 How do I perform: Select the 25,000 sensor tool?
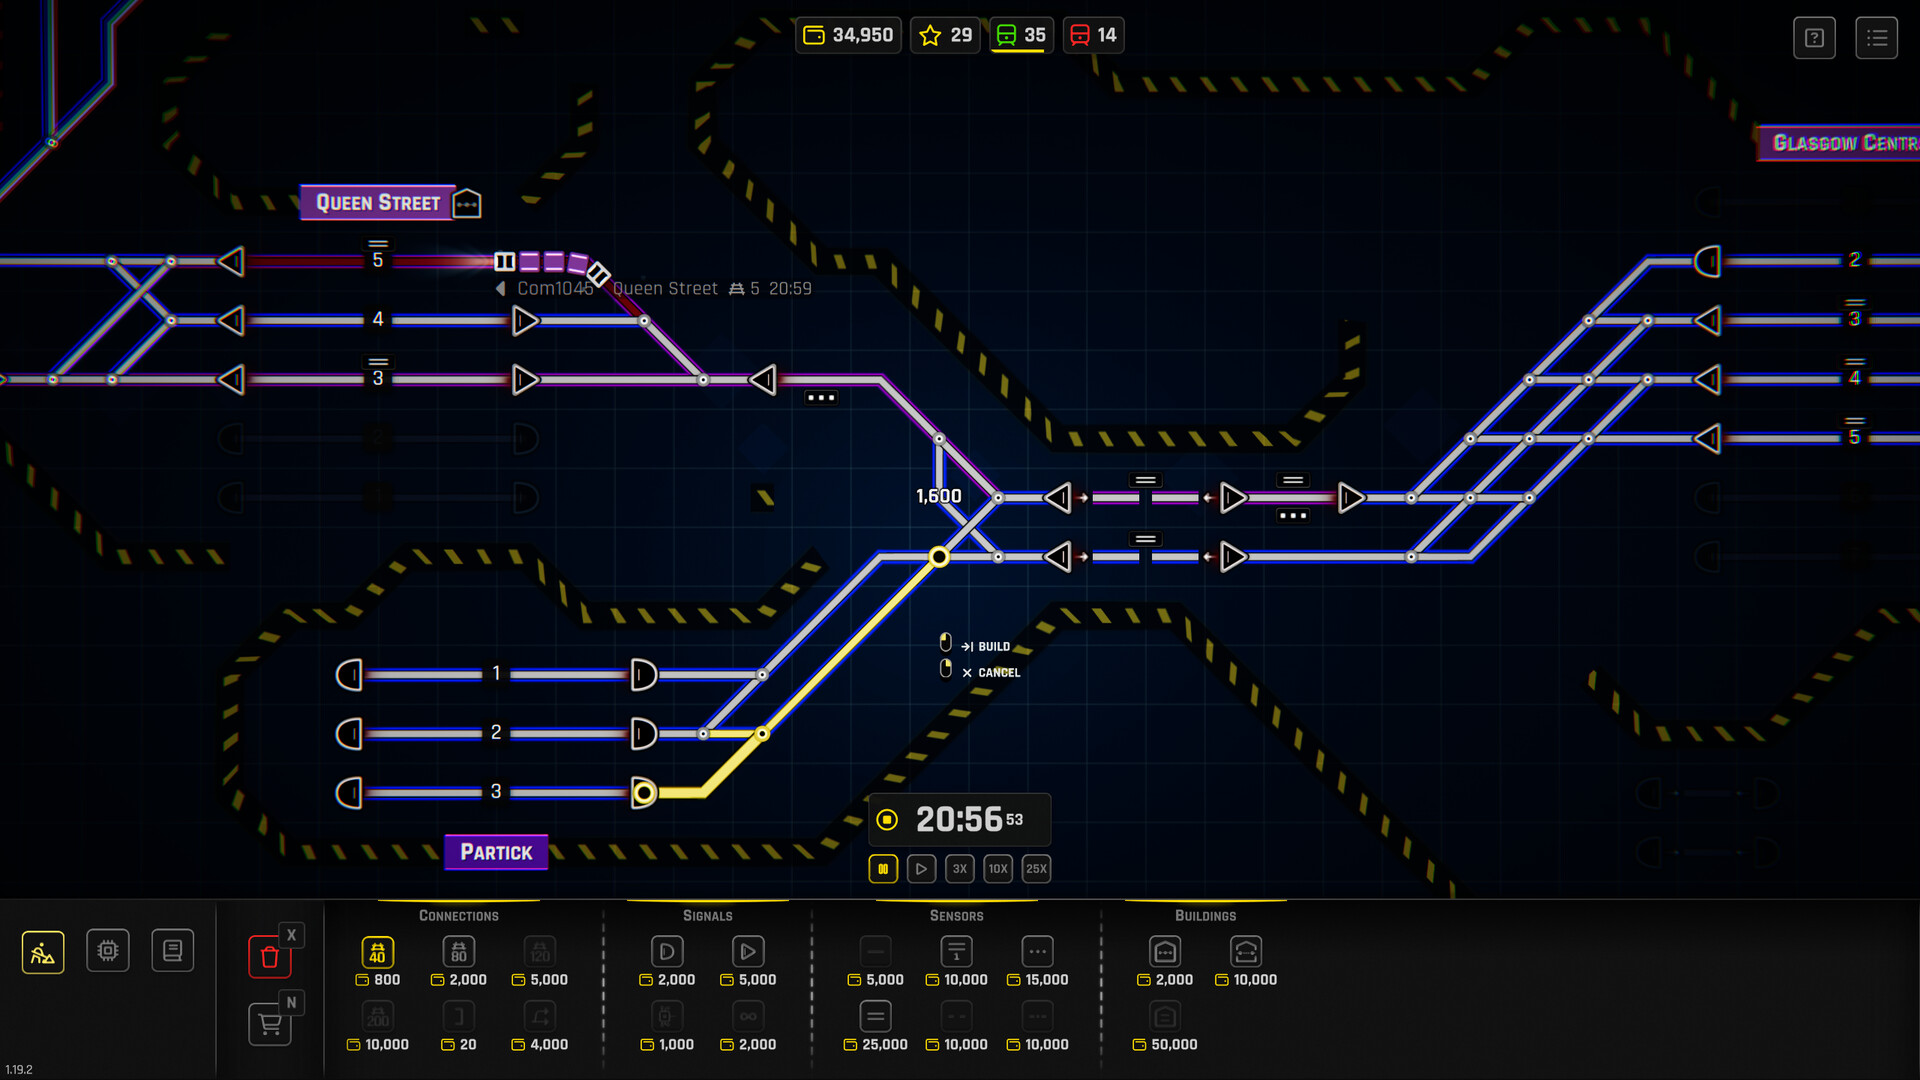pos(875,1015)
